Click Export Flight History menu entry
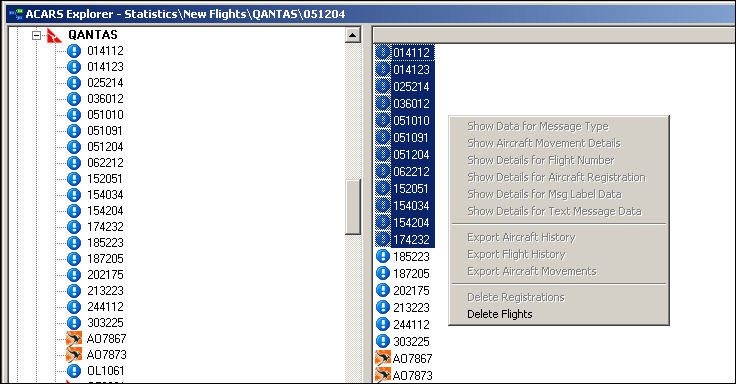Image resolution: width=736 pixels, height=384 pixels. tap(516, 254)
